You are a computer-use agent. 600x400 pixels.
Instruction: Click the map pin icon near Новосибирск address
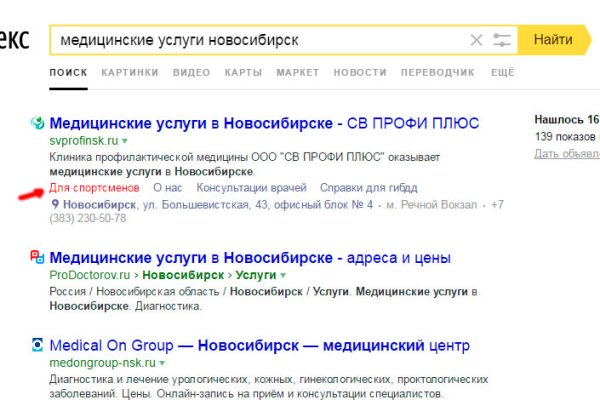(55, 204)
